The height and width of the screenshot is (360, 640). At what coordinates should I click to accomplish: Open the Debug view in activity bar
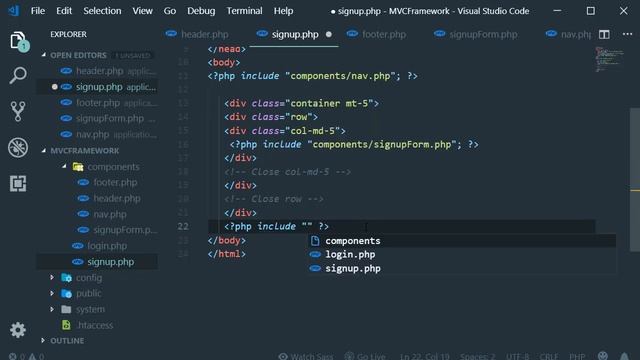coord(18,147)
